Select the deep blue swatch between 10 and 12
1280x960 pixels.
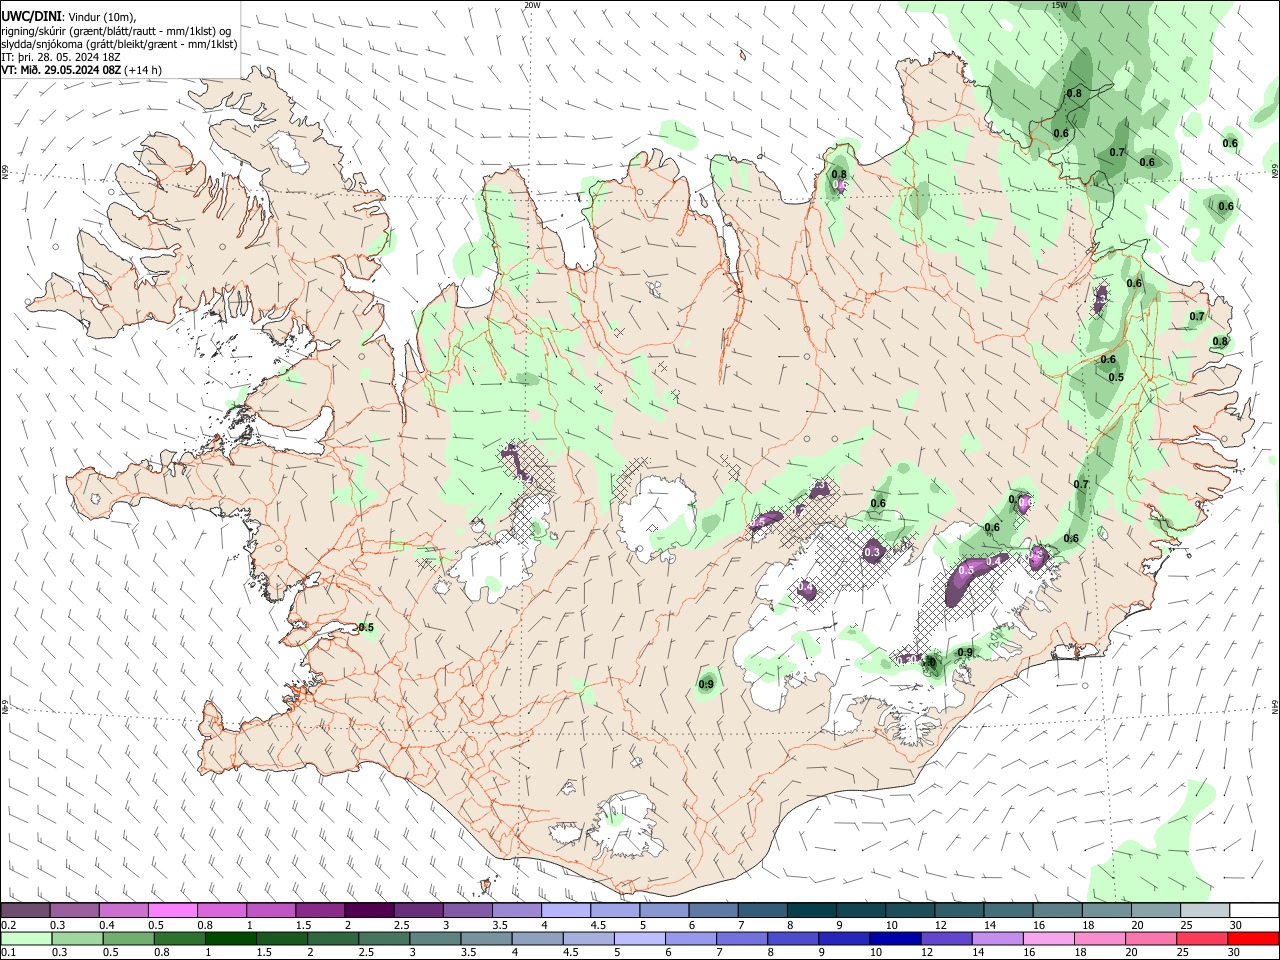pyautogui.click(x=896, y=938)
